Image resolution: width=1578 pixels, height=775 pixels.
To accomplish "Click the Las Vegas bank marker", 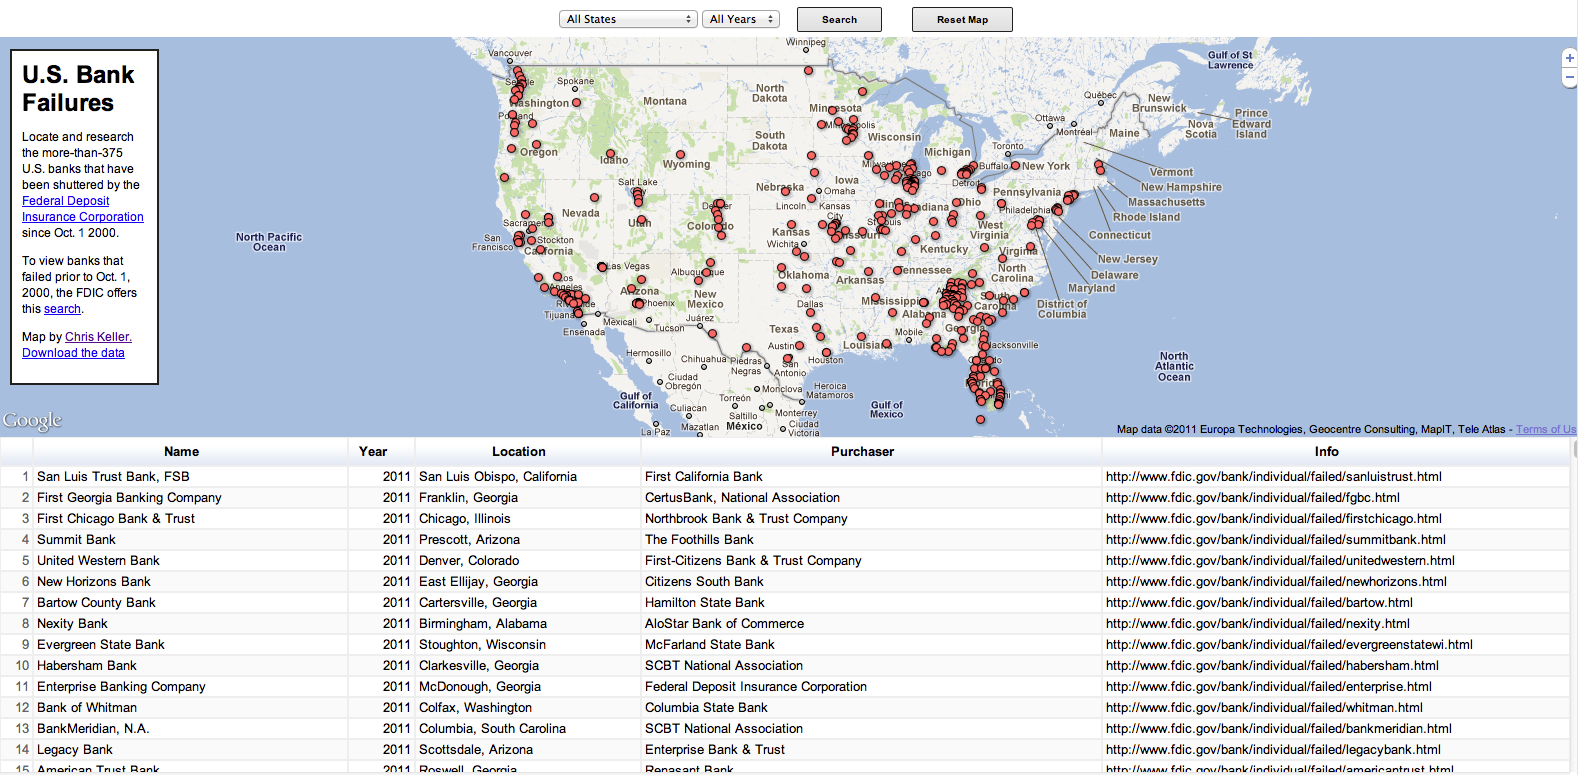I will pyautogui.click(x=602, y=267).
